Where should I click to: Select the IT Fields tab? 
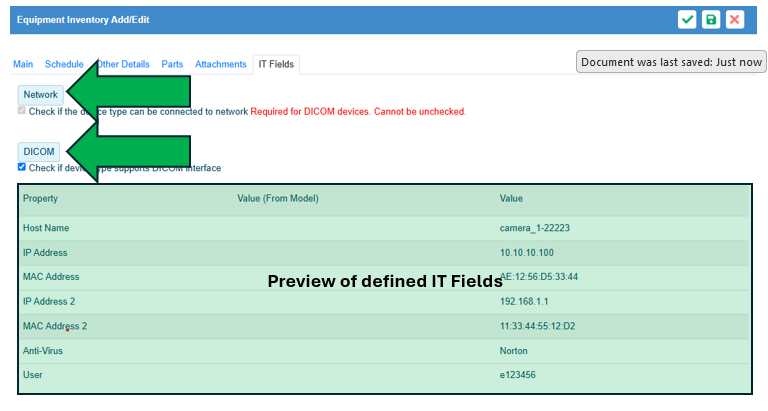click(276, 64)
